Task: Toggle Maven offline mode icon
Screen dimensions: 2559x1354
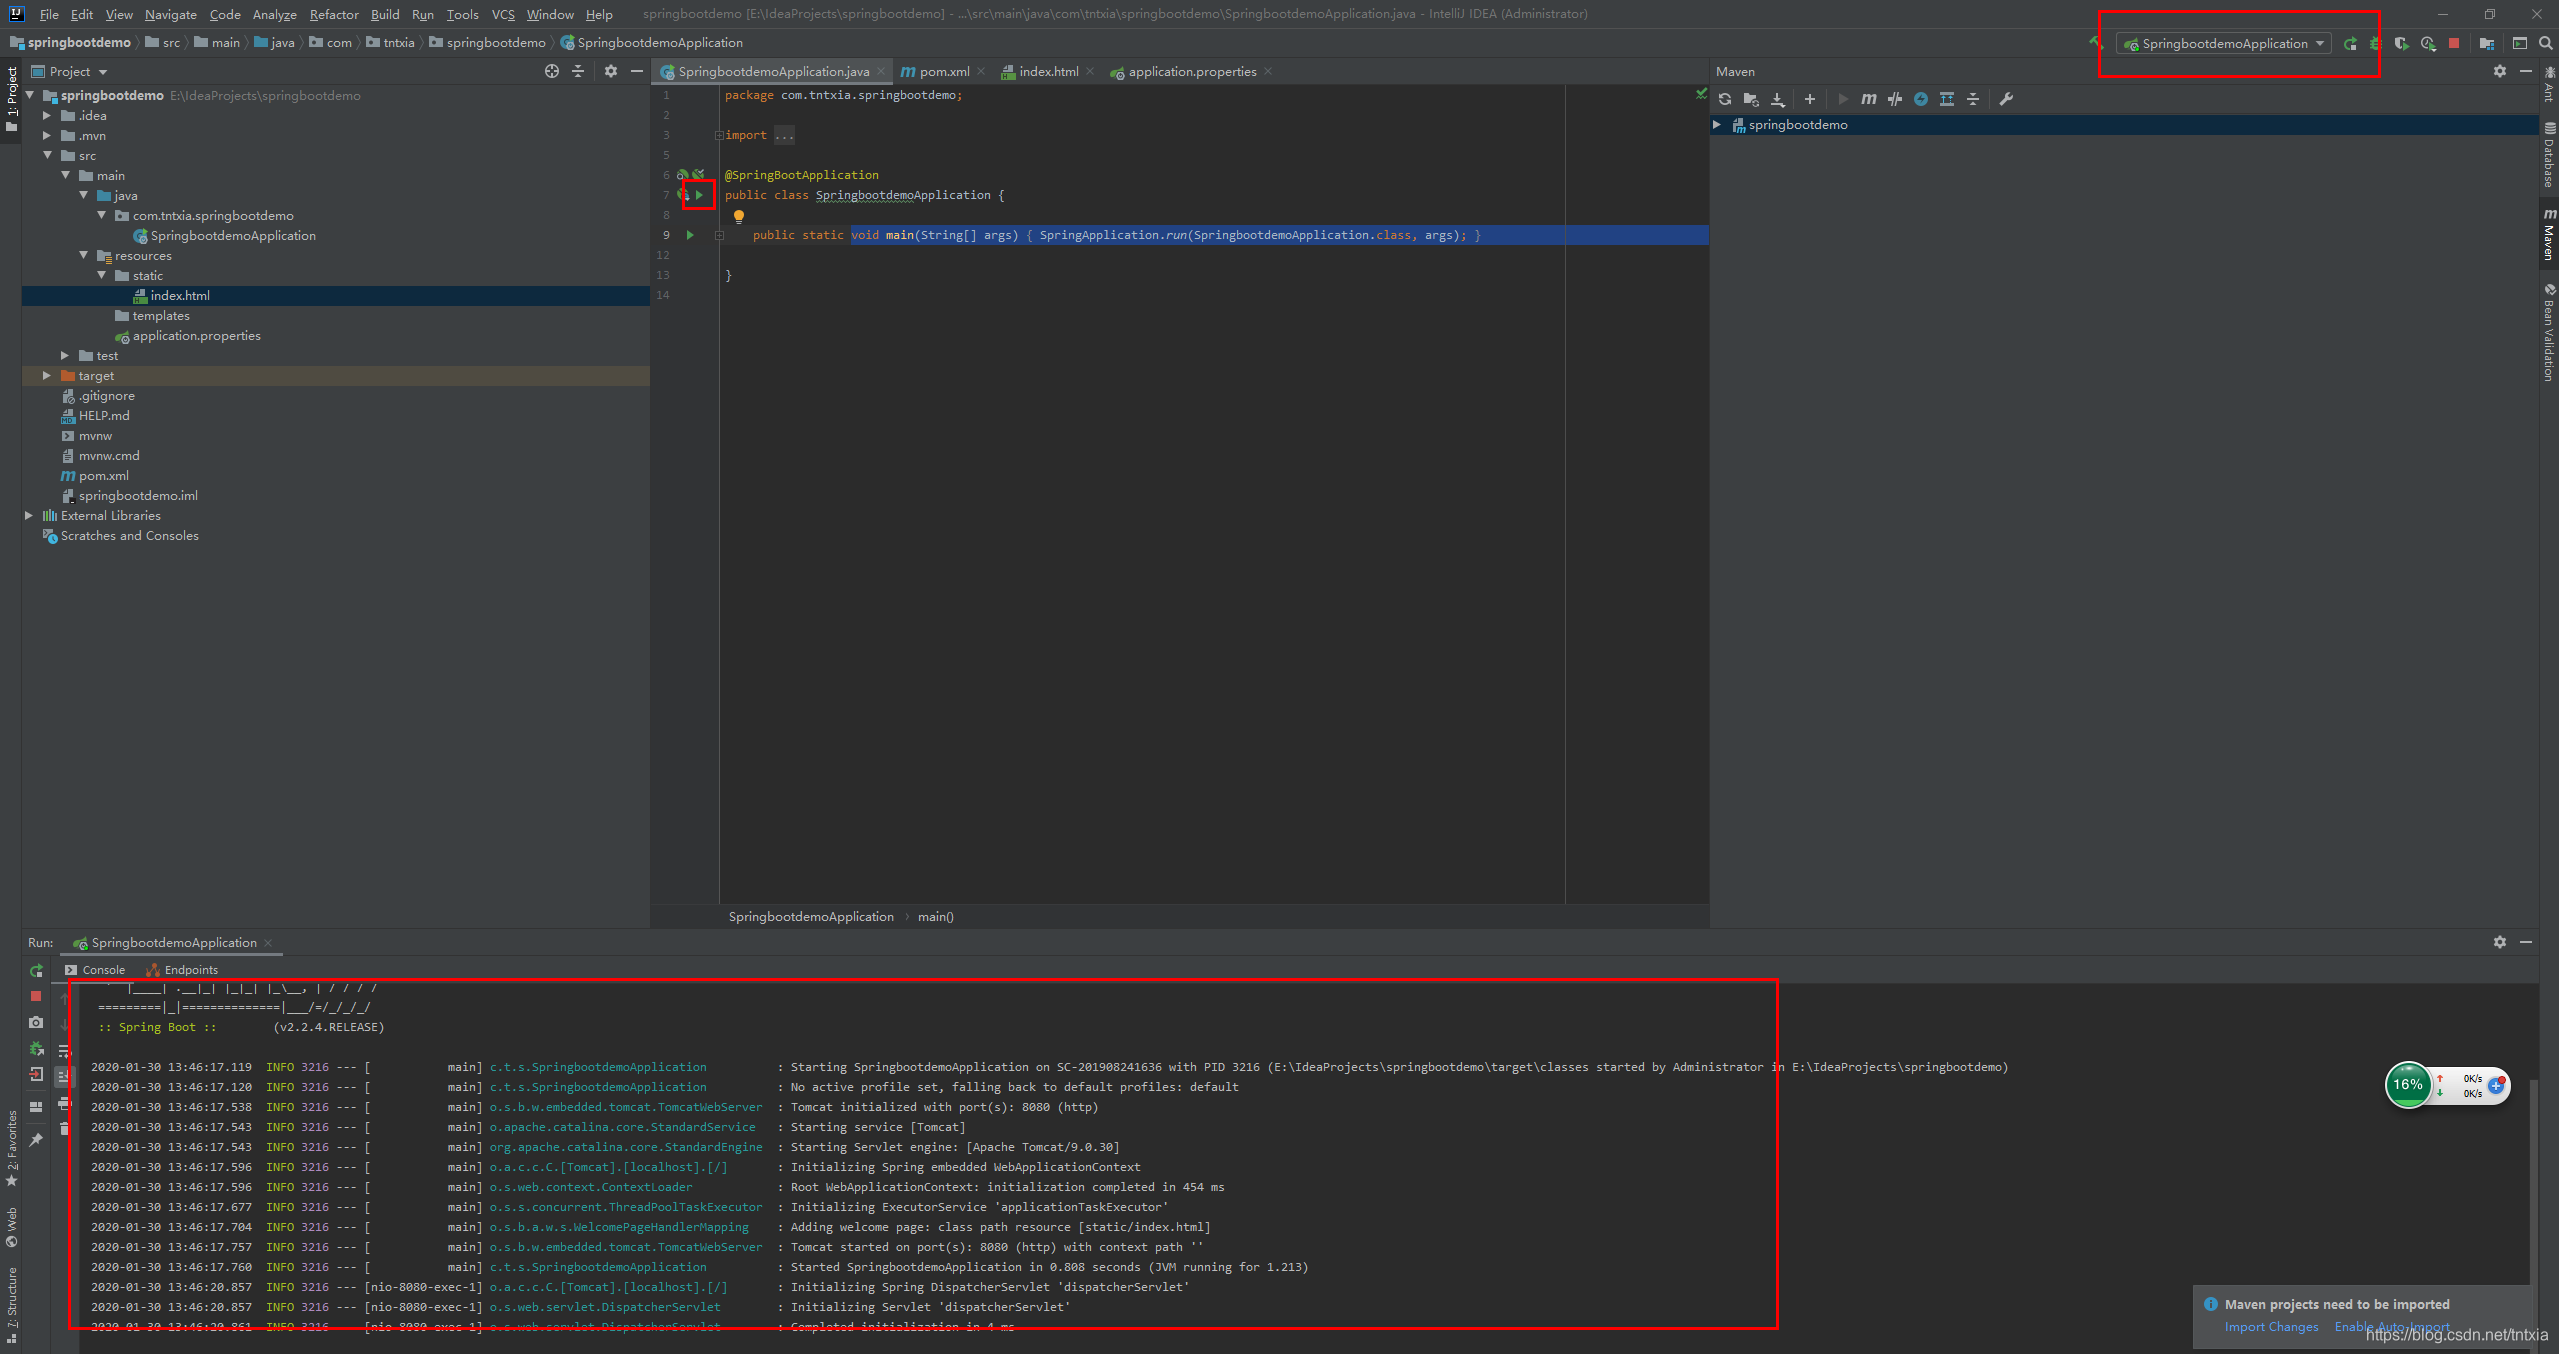Action: [x=1895, y=99]
